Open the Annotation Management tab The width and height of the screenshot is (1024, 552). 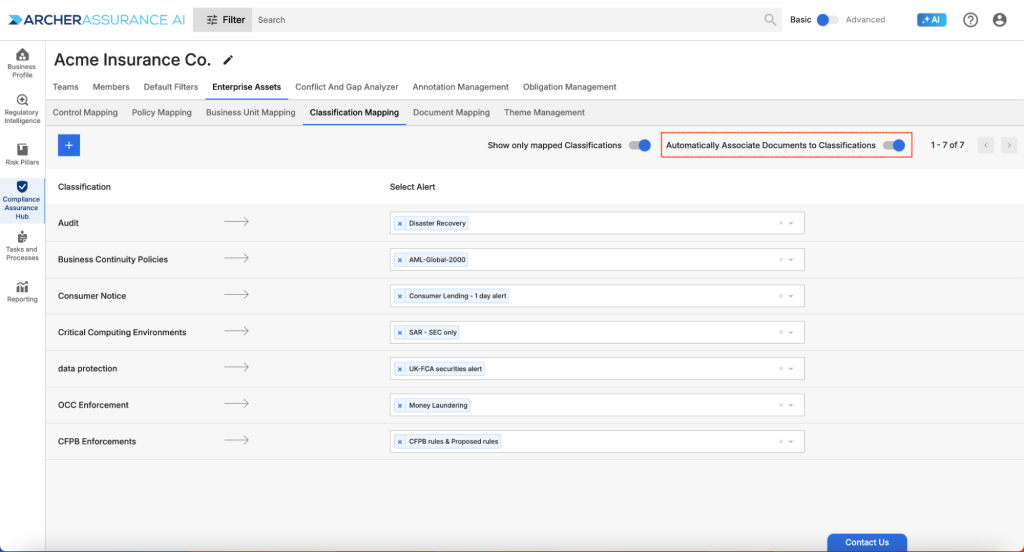(x=460, y=87)
